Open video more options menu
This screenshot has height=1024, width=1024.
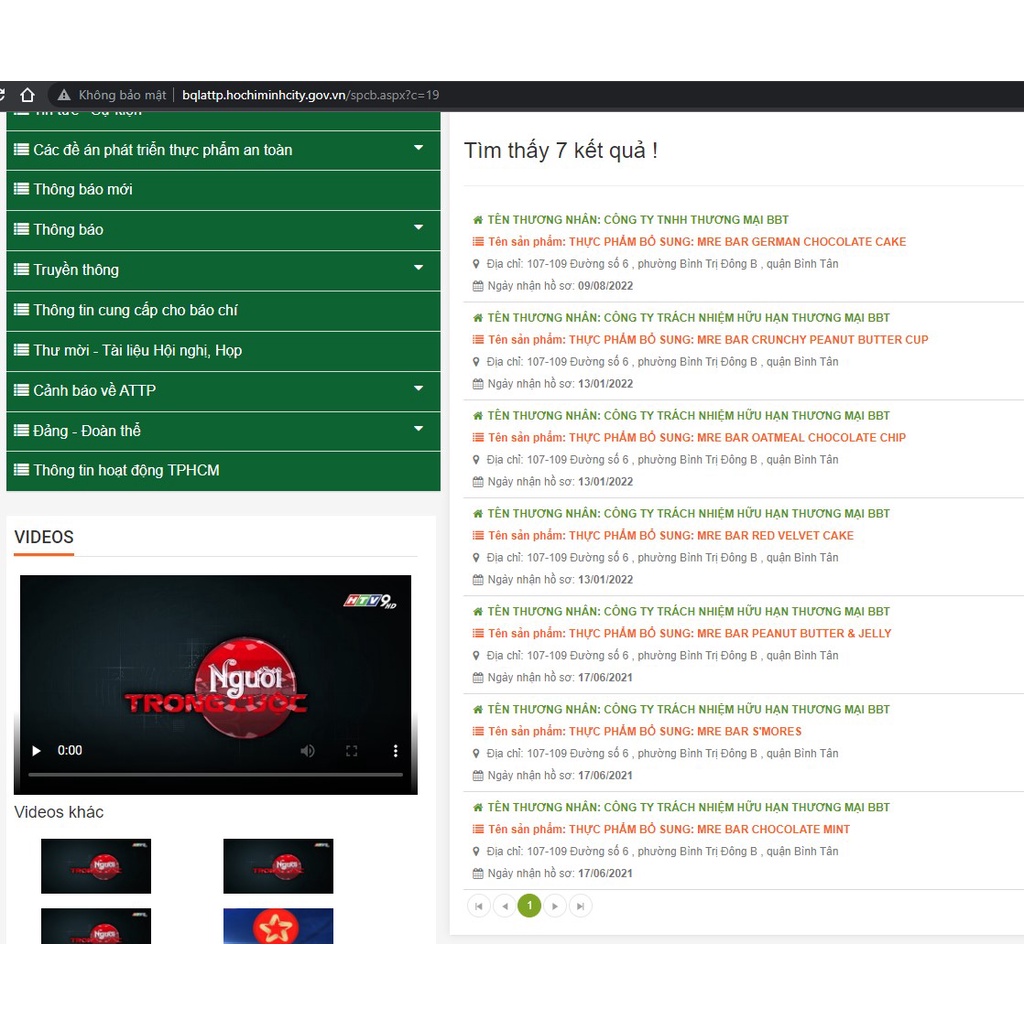pyautogui.click(x=395, y=750)
